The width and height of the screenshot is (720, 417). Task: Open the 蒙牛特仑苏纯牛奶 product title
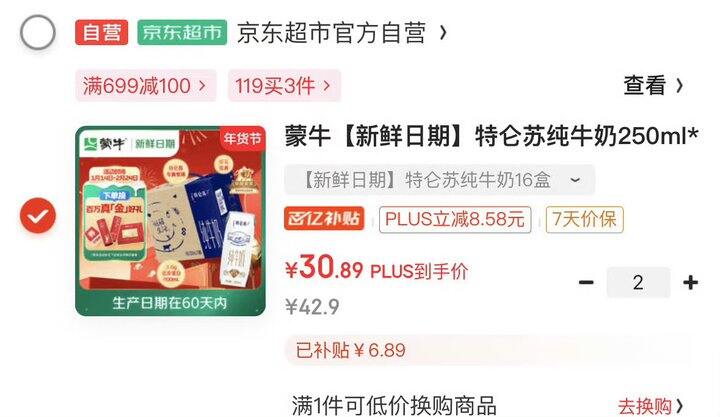tap(491, 136)
